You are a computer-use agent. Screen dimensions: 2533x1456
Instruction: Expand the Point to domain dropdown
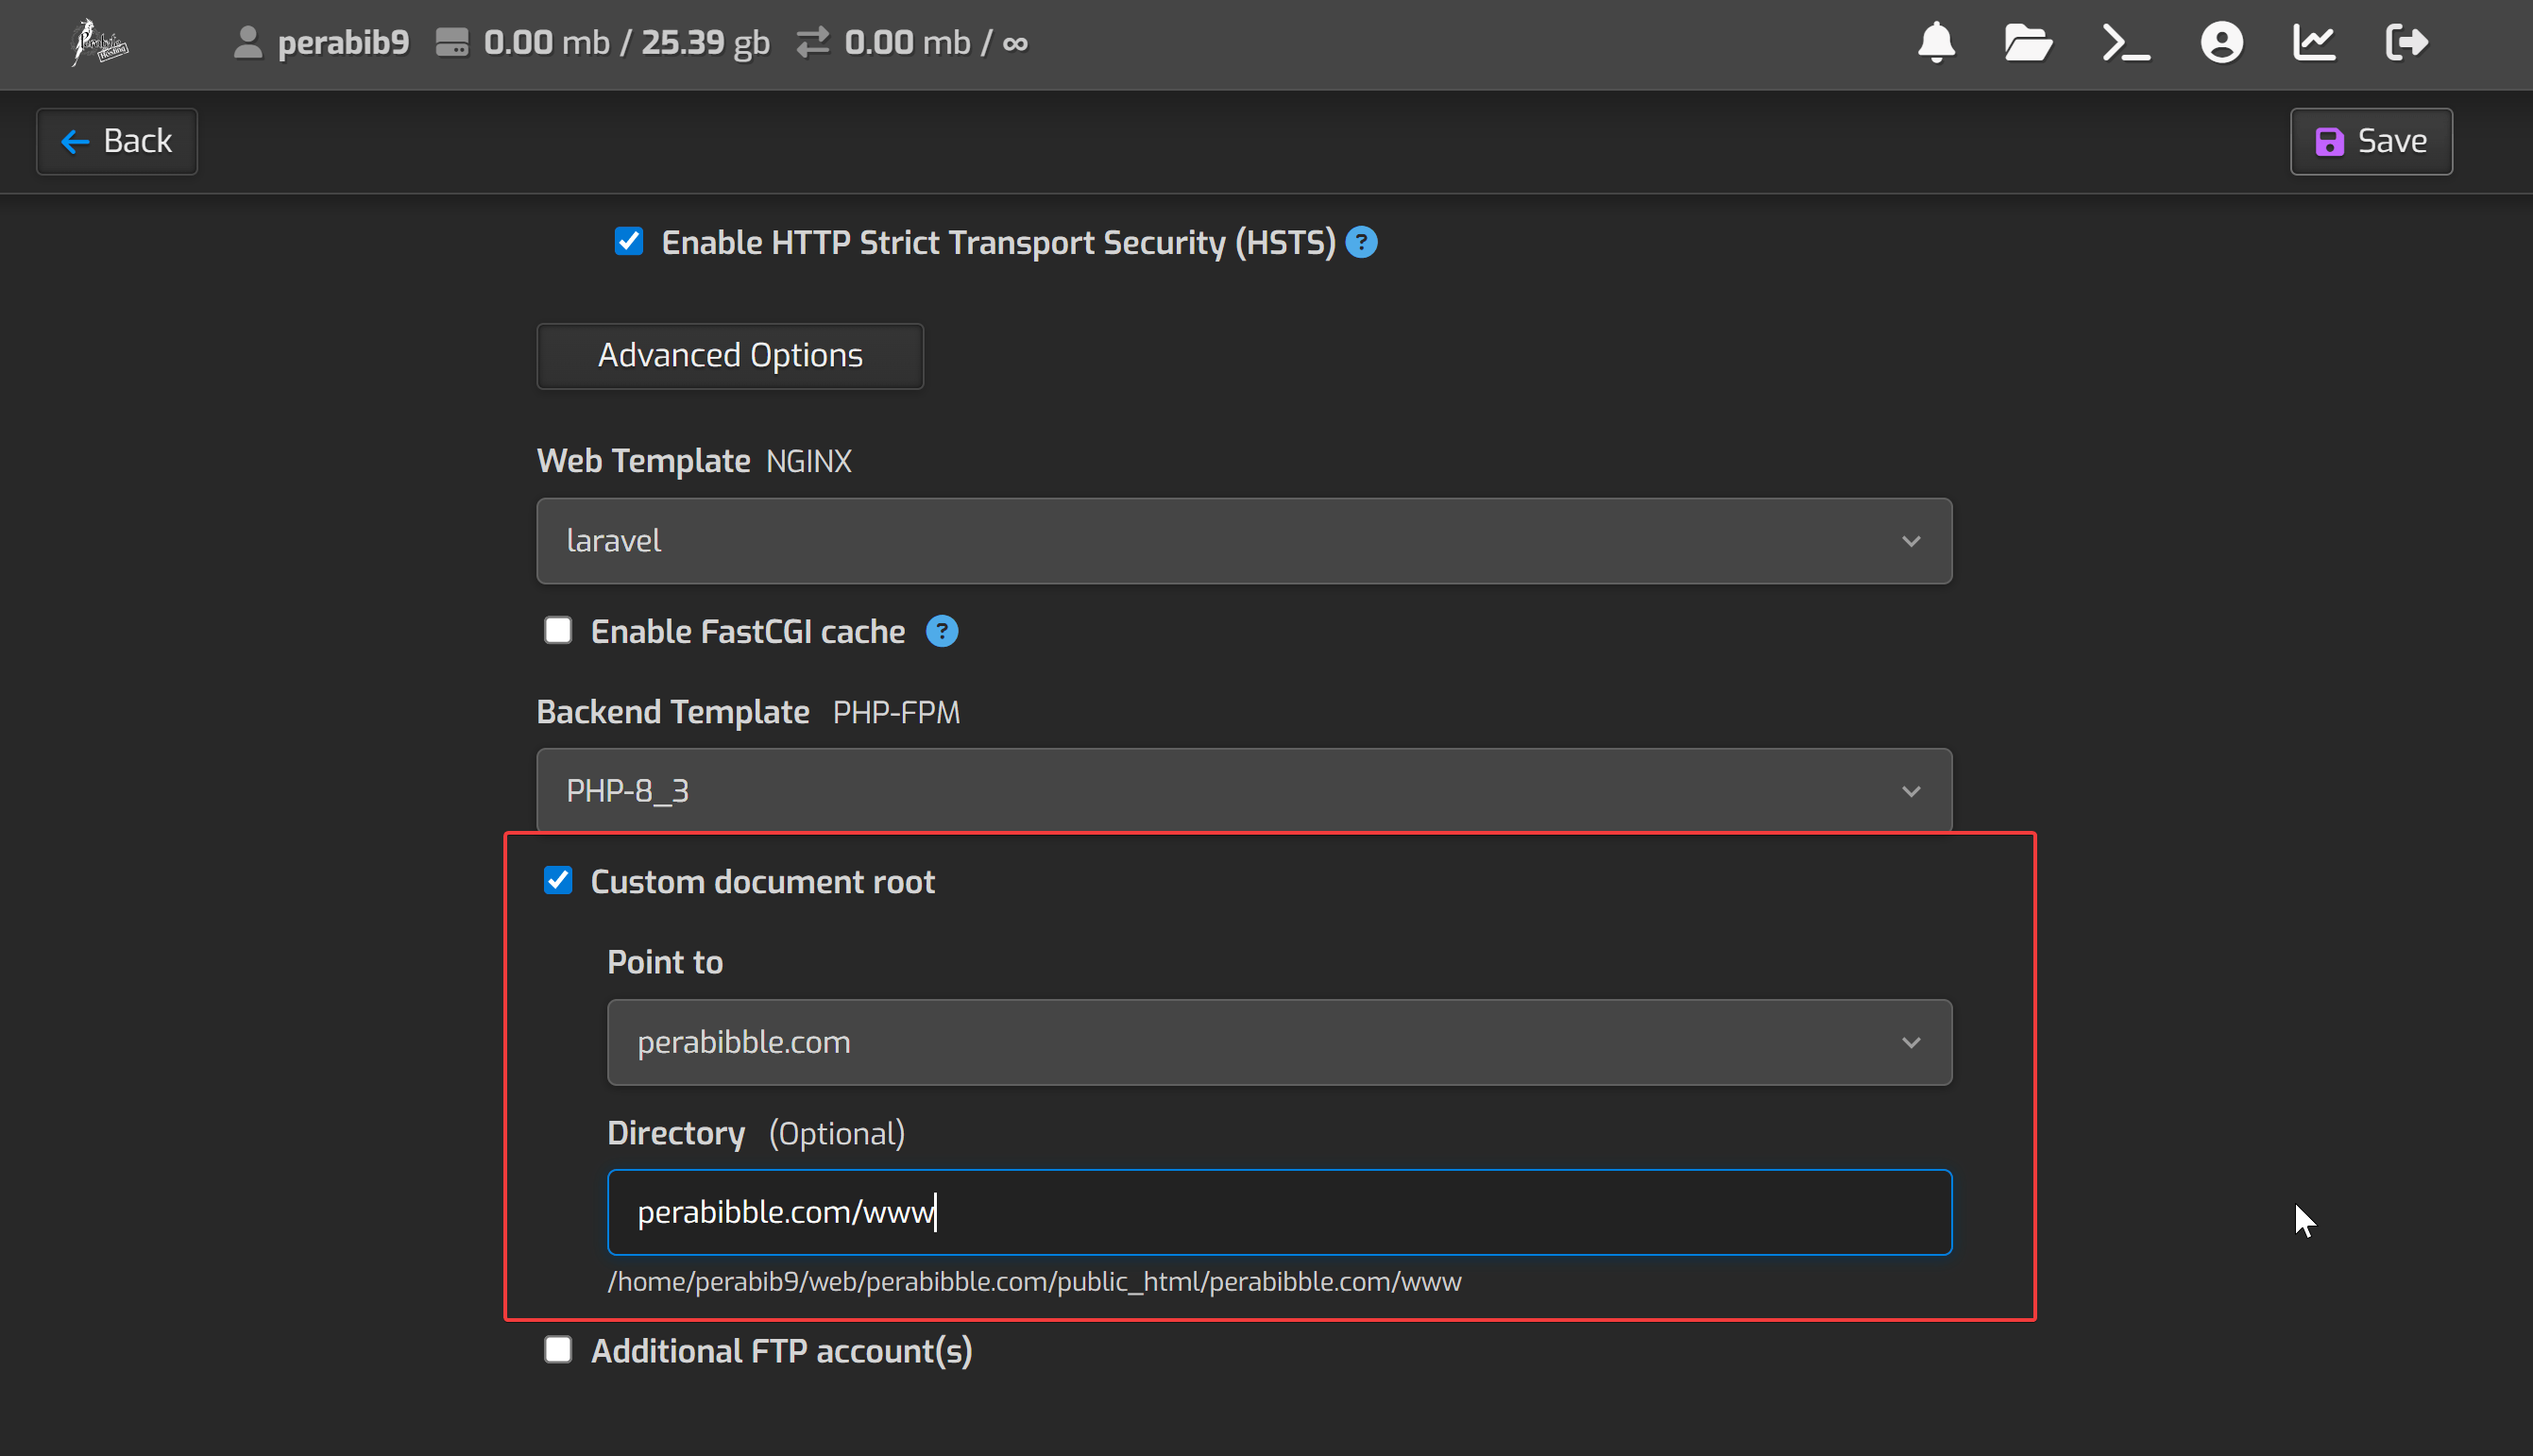coord(1278,1042)
